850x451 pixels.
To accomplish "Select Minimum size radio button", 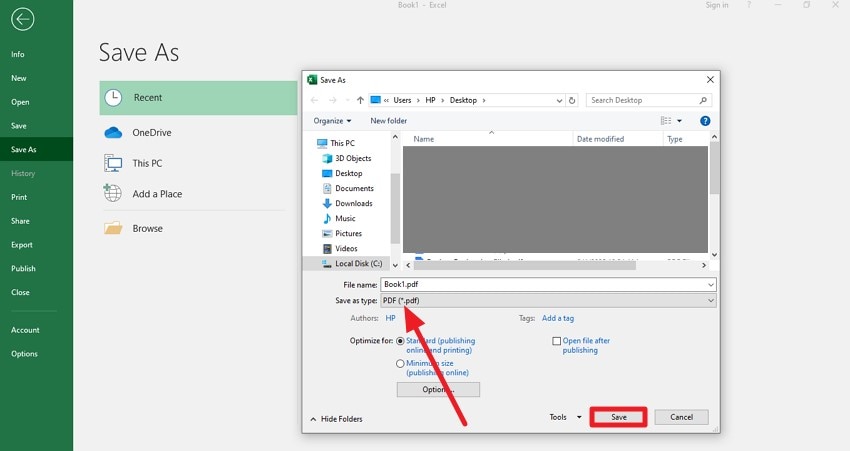I will click(x=400, y=364).
